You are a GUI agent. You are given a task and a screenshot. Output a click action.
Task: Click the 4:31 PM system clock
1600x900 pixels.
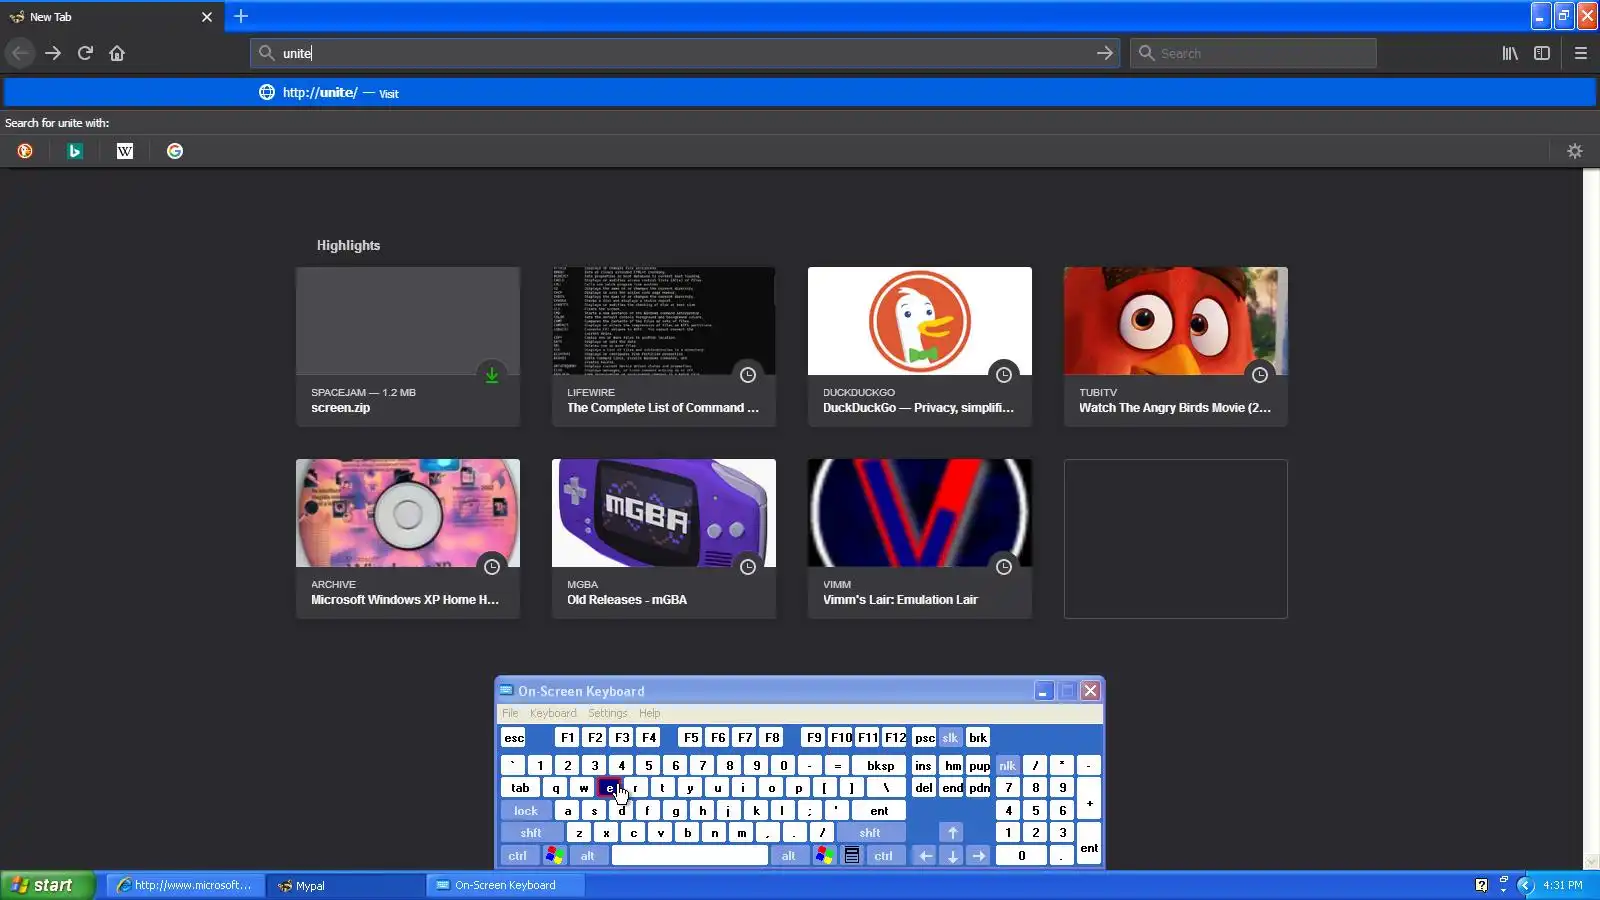pos(1562,885)
